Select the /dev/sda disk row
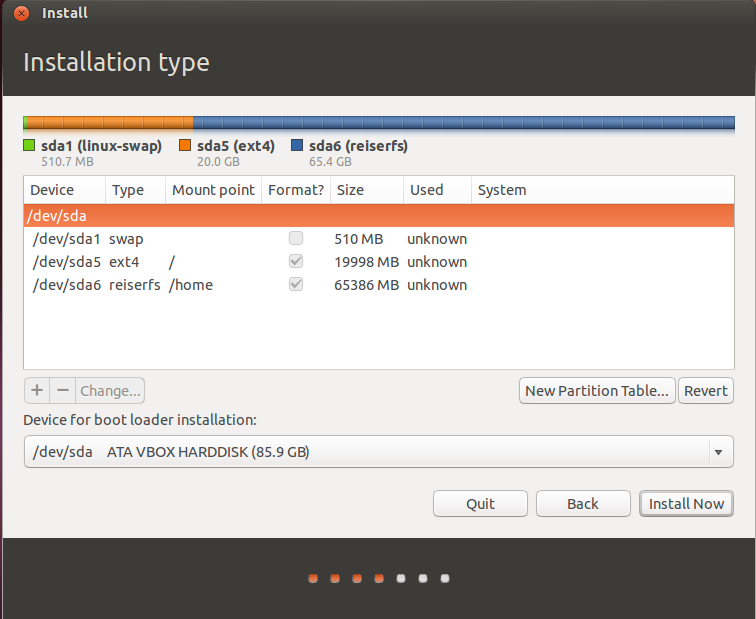This screenshot has width=756, height=619. 379,215
